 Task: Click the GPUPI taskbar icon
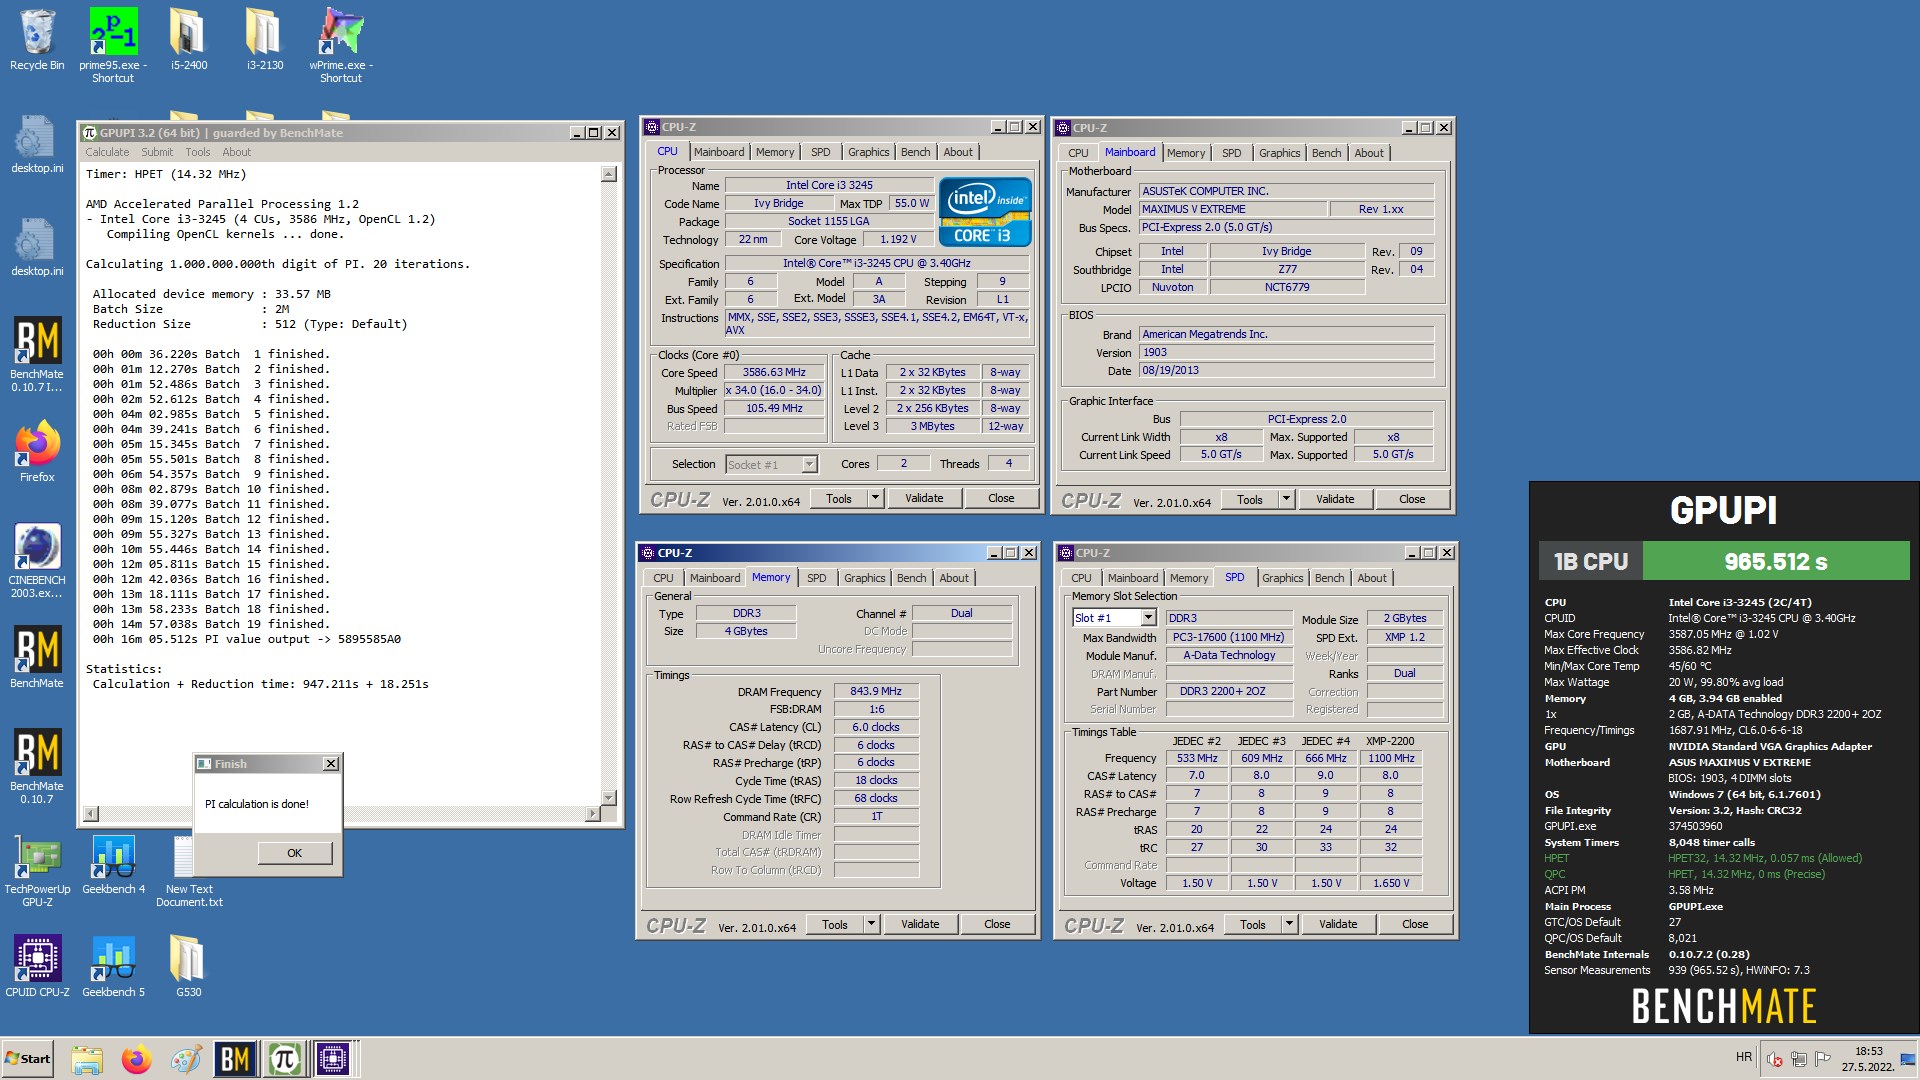tap(284, 1059)
